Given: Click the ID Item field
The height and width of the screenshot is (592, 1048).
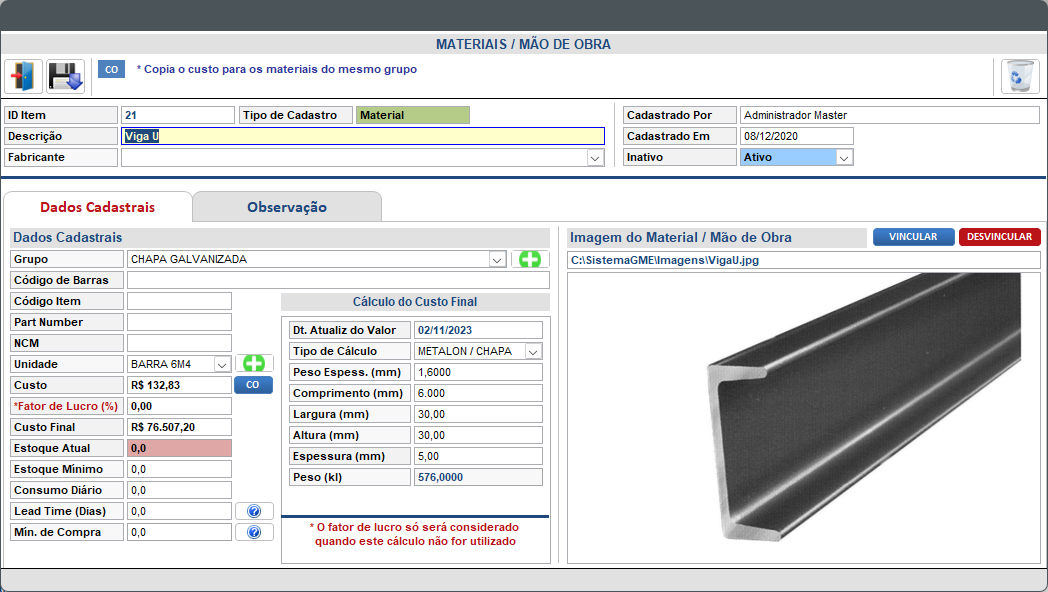Looking at the screenshot, I should coord(178,115).
